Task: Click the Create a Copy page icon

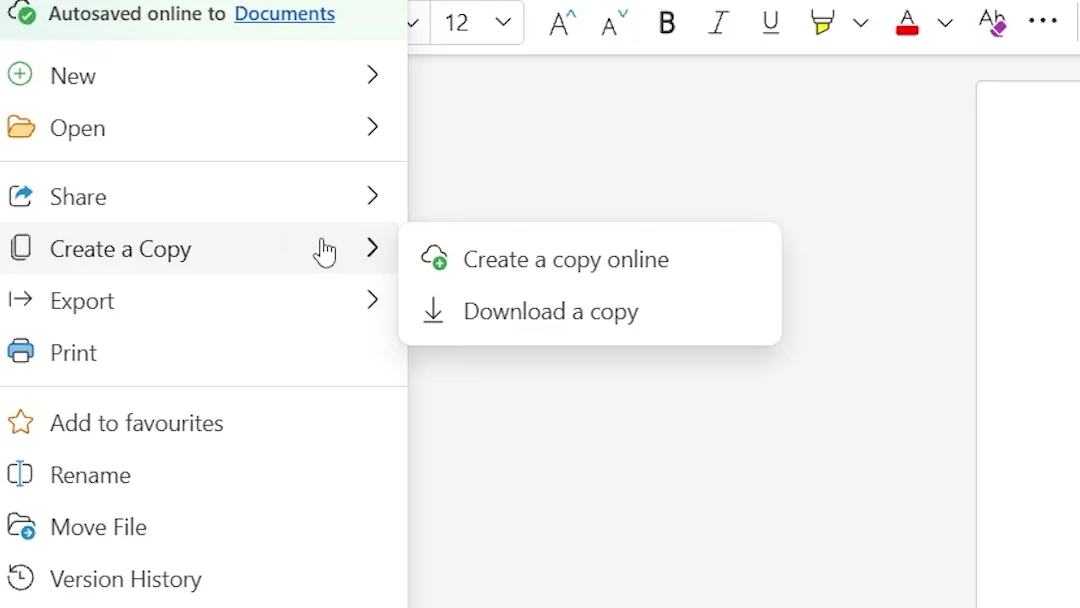Action: [21, 248]
